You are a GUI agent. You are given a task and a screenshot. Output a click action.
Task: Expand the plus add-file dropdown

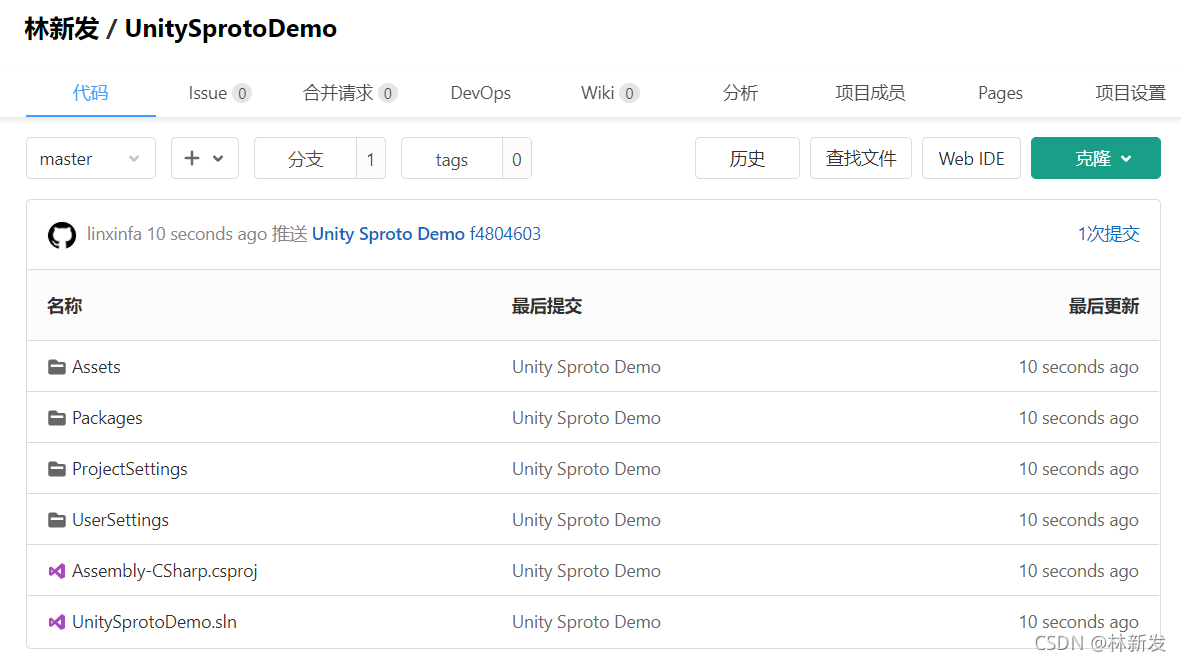204,159
